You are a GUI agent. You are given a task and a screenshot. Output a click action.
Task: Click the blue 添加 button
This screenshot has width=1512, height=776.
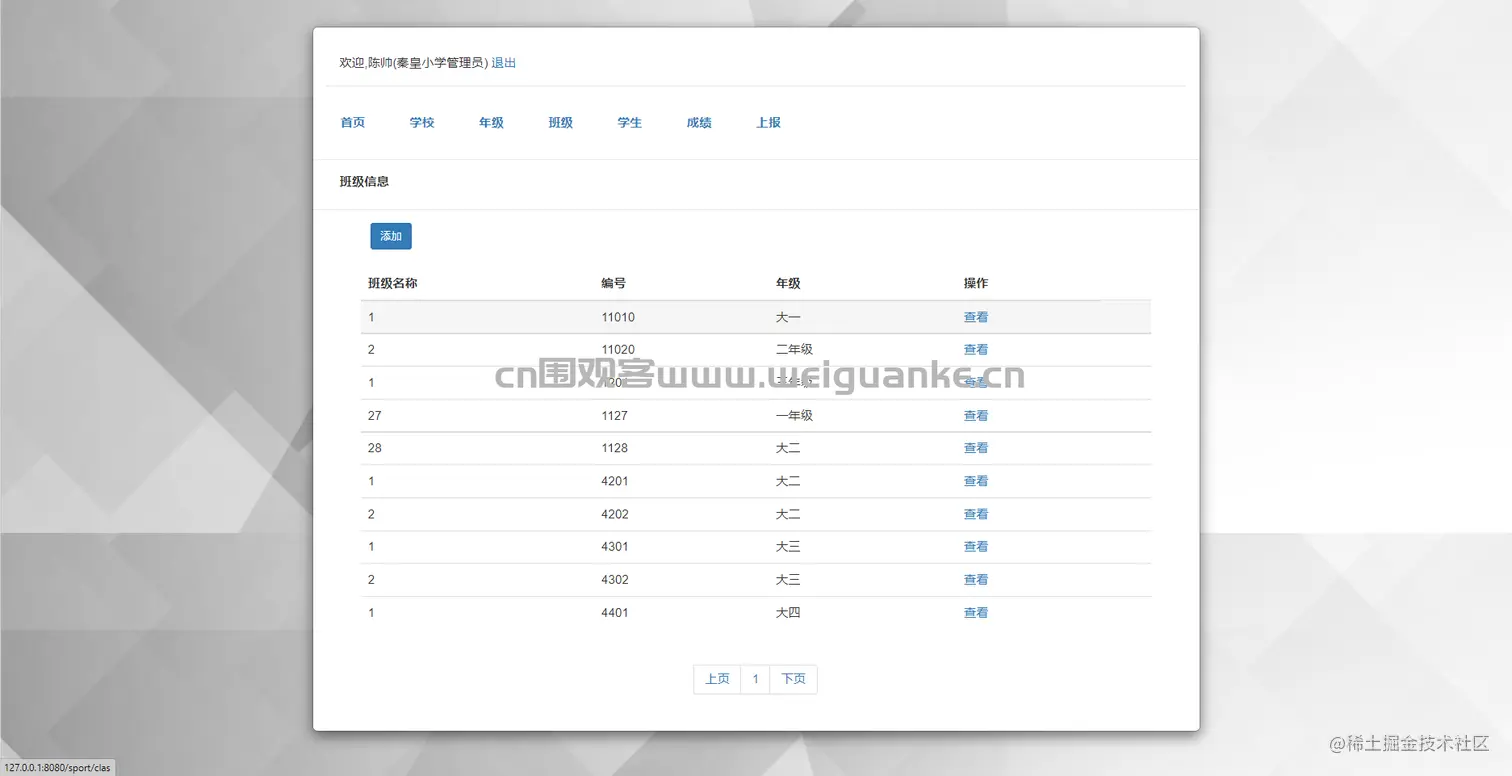(x=391, y=236)
